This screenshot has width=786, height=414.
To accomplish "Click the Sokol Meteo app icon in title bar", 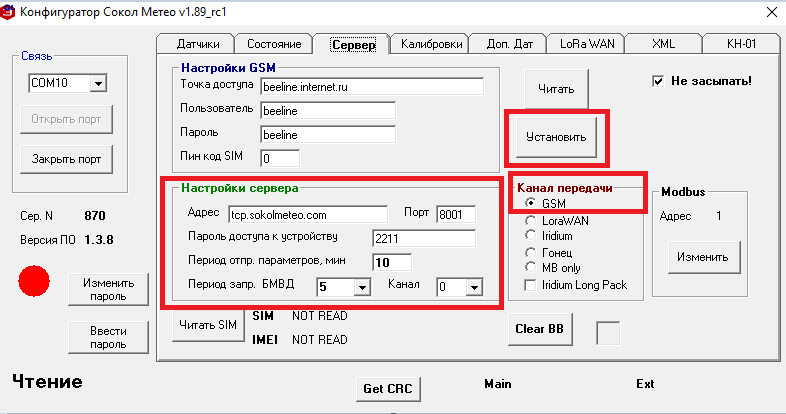I will tap(7, 12).
